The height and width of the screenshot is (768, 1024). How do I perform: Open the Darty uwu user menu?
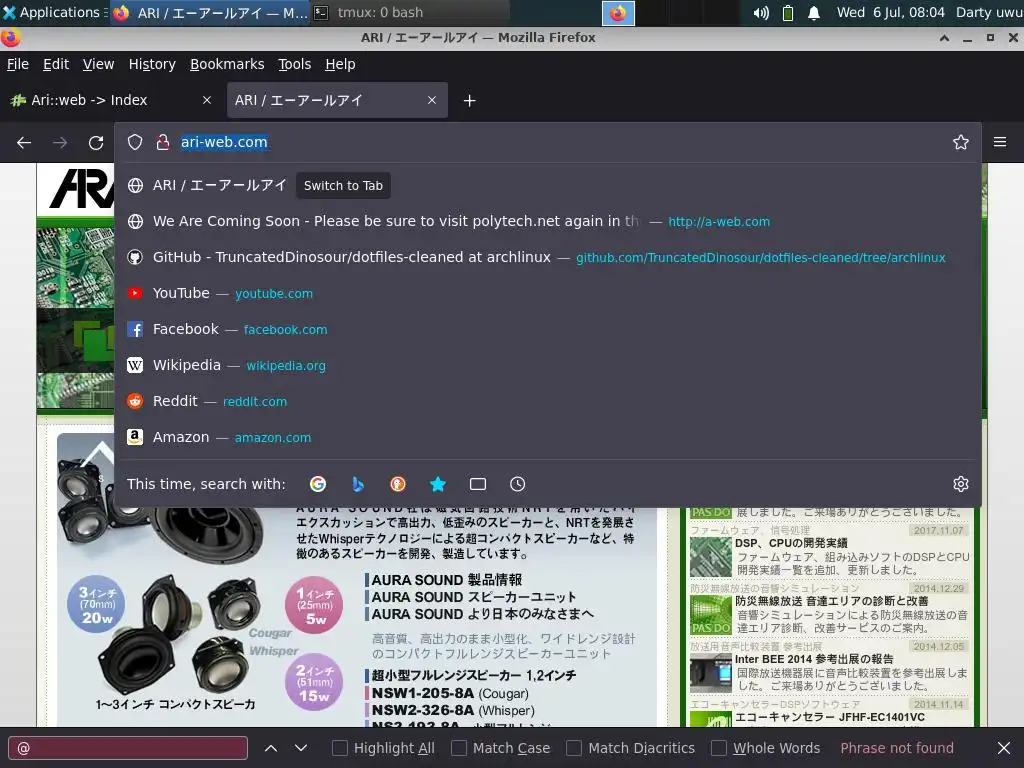(x=989, y=12)
